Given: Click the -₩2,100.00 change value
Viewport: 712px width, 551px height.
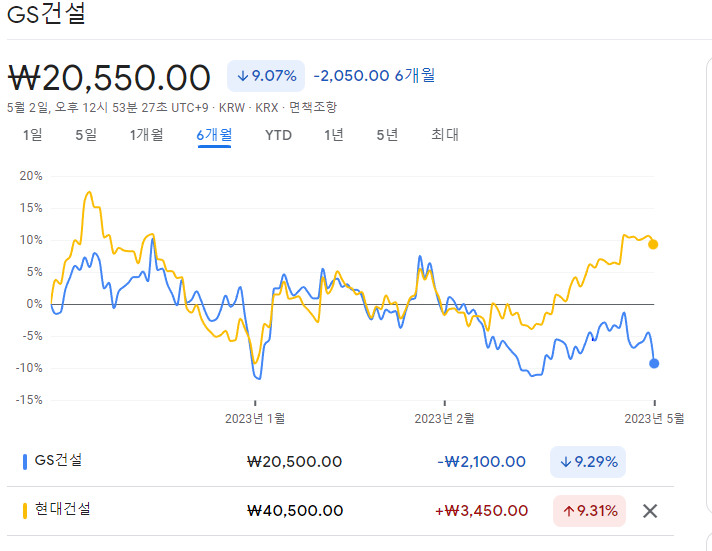Looking at the screenshot, I should 481,462.
